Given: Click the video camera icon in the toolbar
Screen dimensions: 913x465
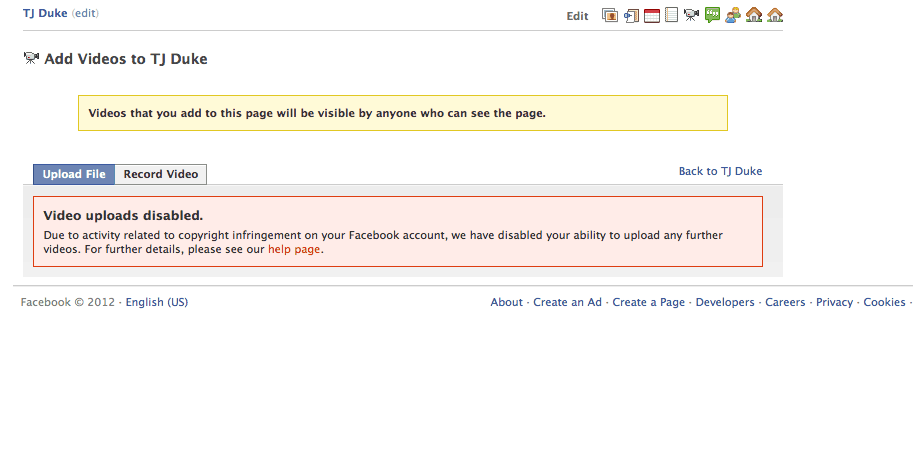Looking at the screenshot, I should click(x=691, y=15).
